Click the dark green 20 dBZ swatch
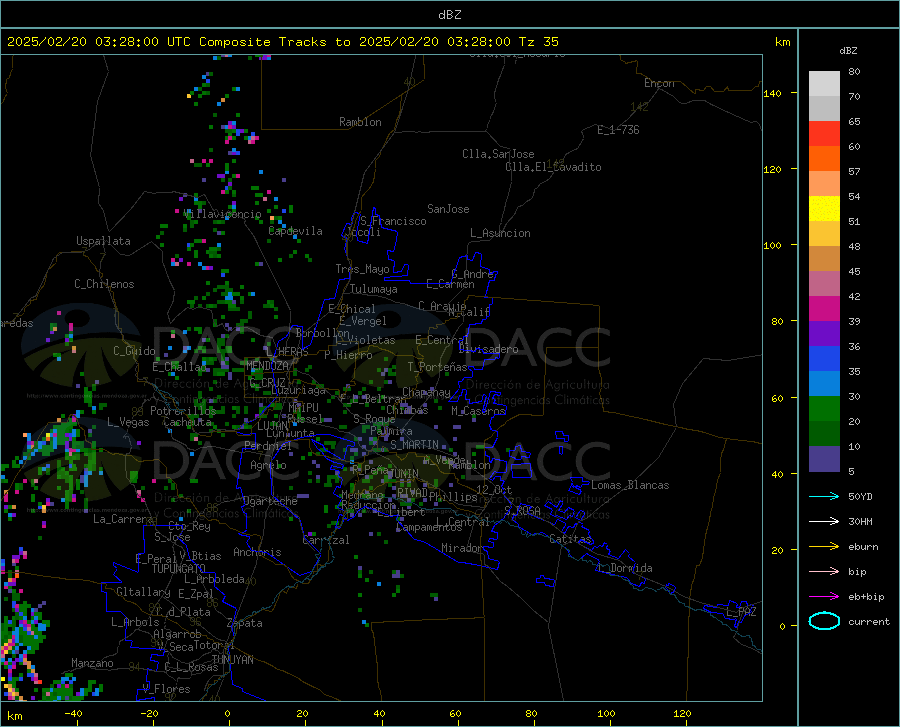 pyautogui.click(x=824, y=434)
